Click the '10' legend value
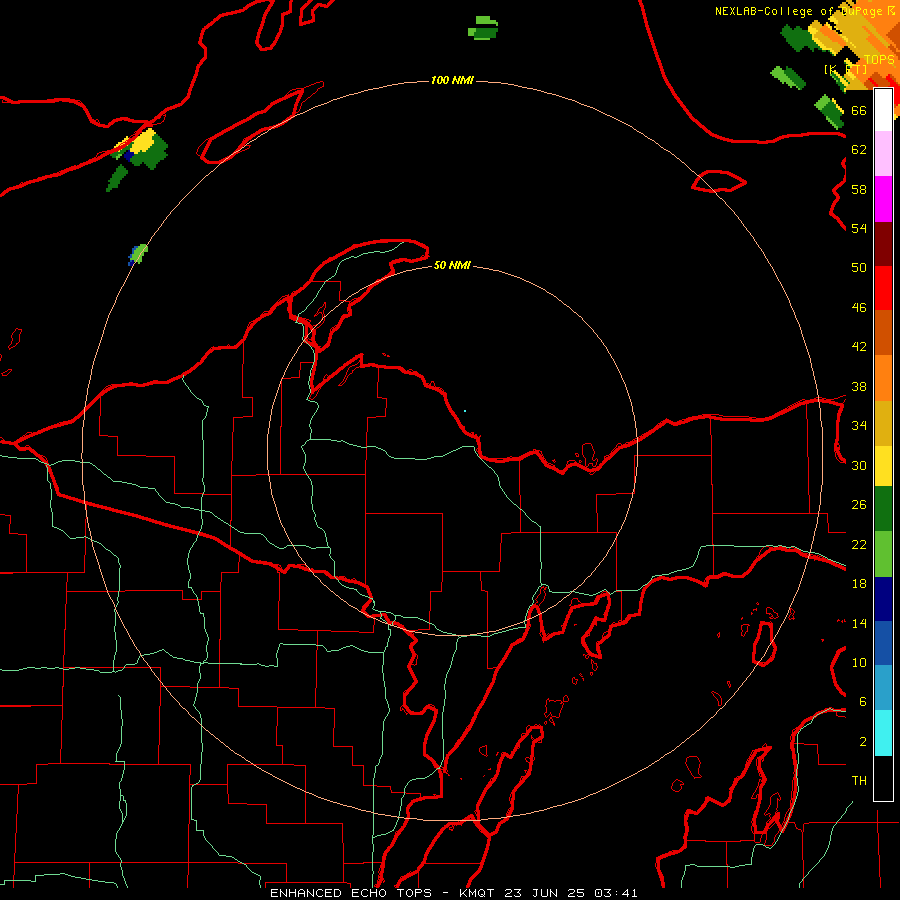900x900 pixels. pyautogui.click(x=859, y=662)
